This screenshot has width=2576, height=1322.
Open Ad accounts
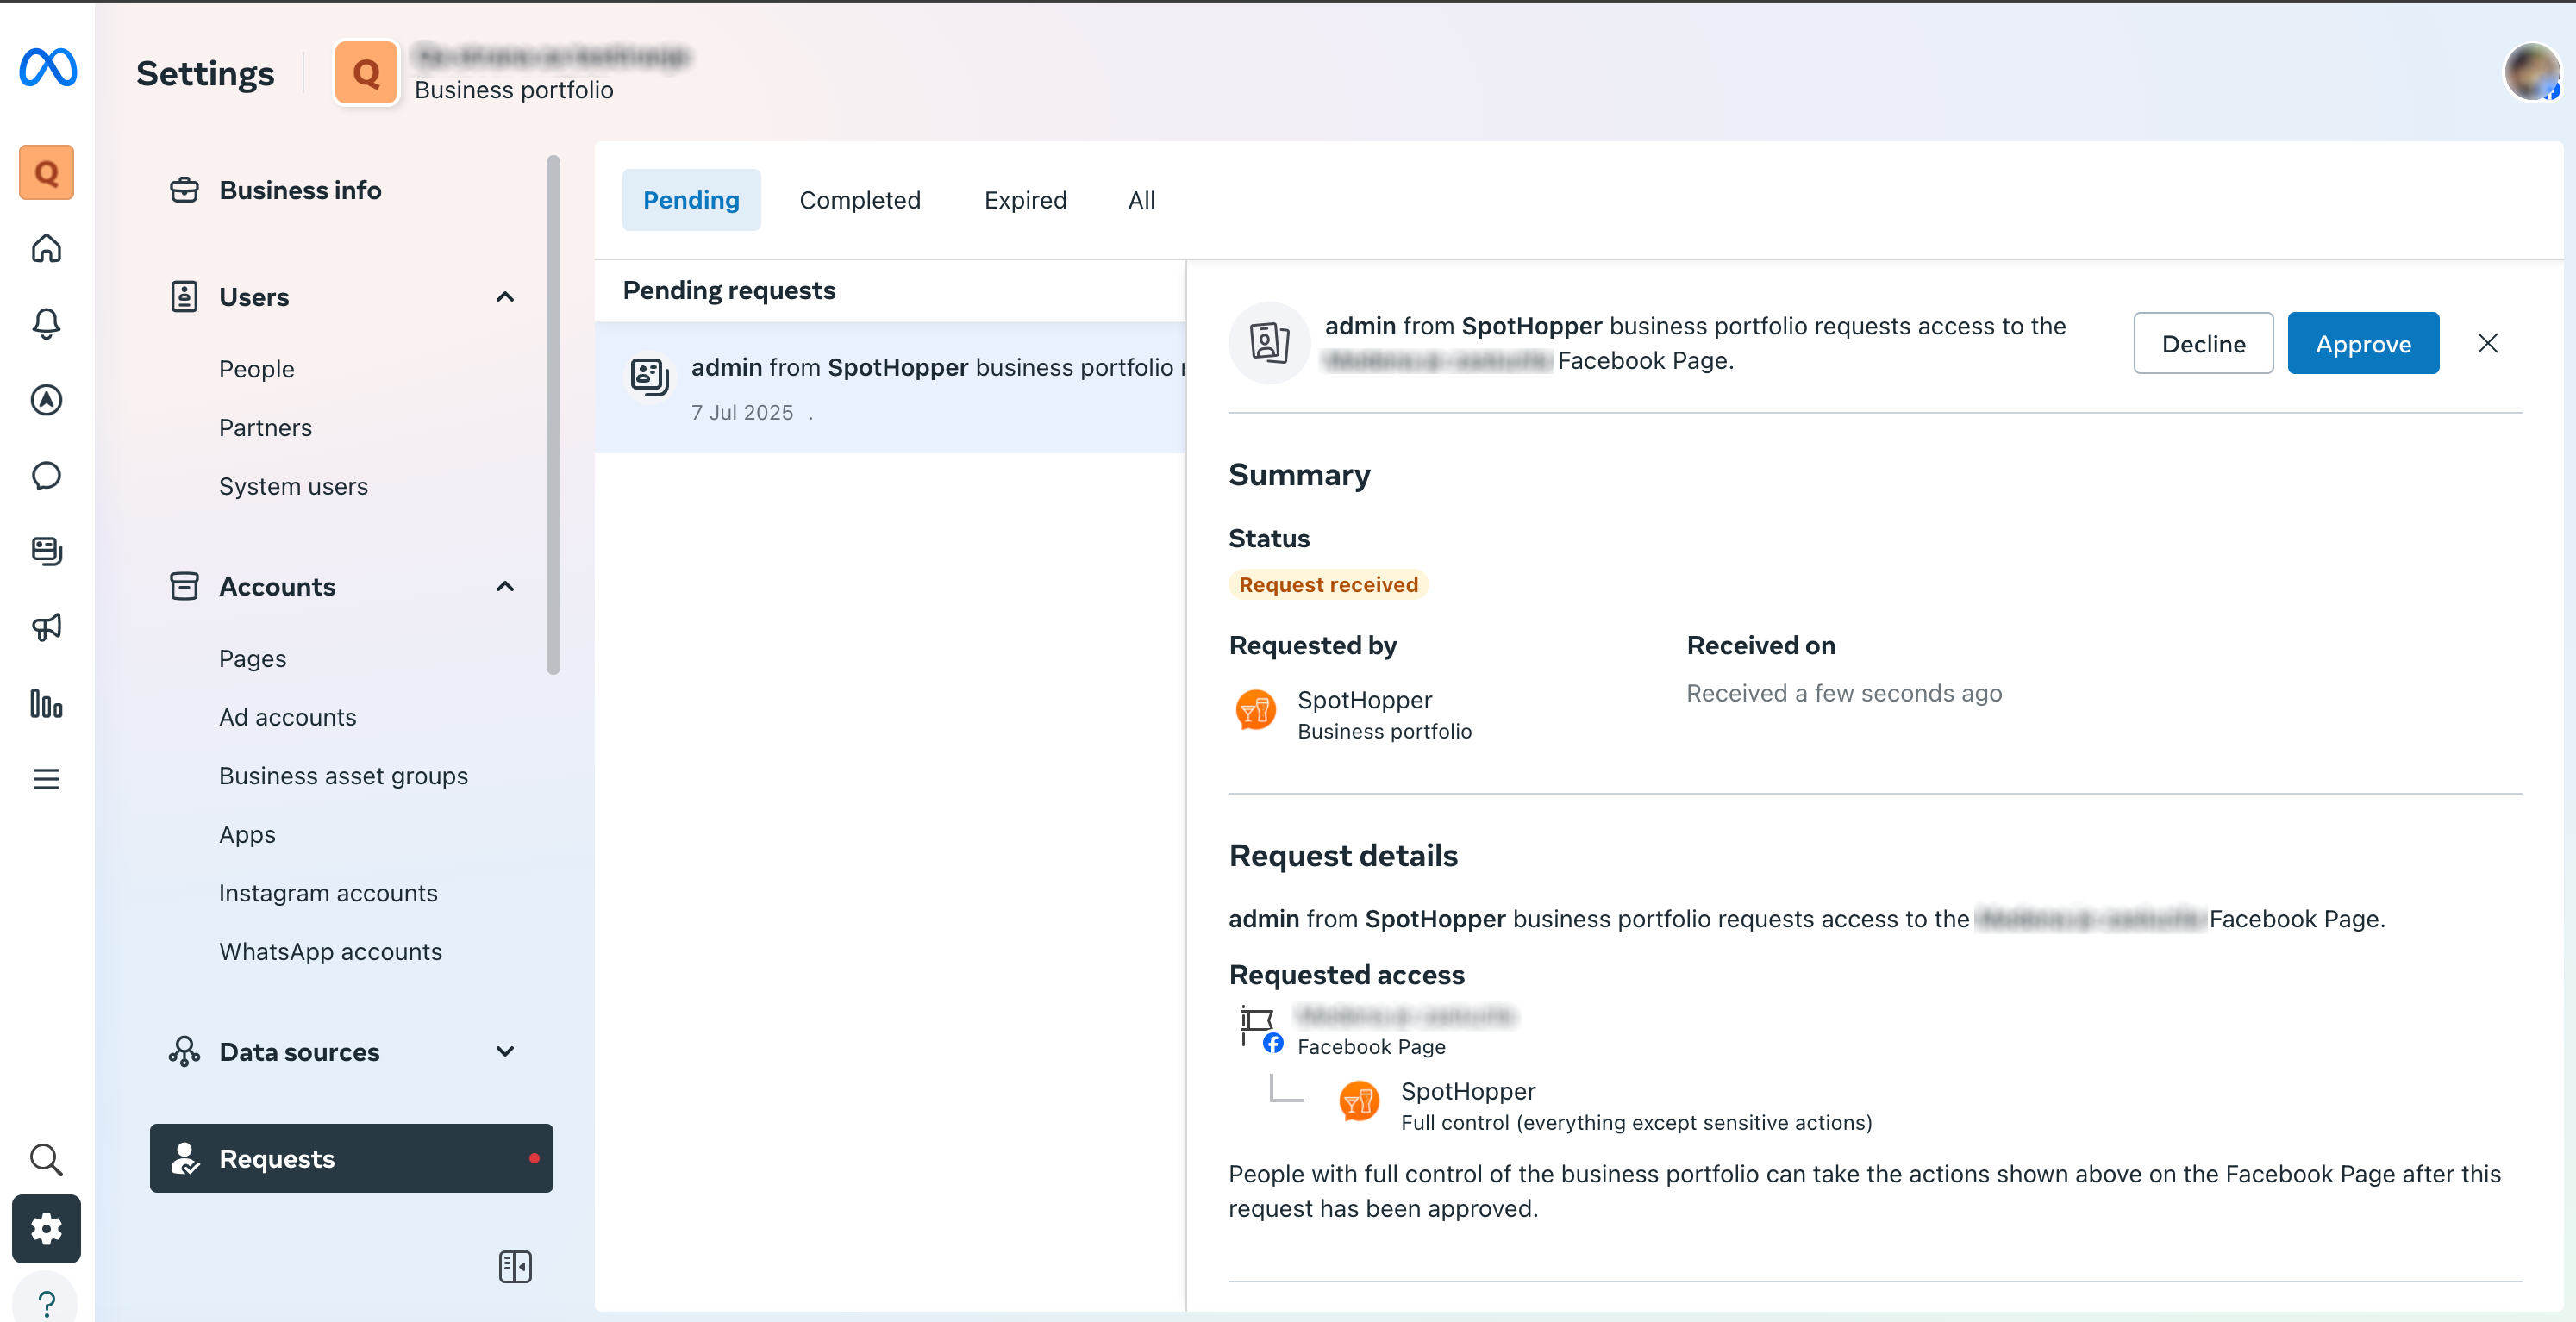(x=287, y=717)
